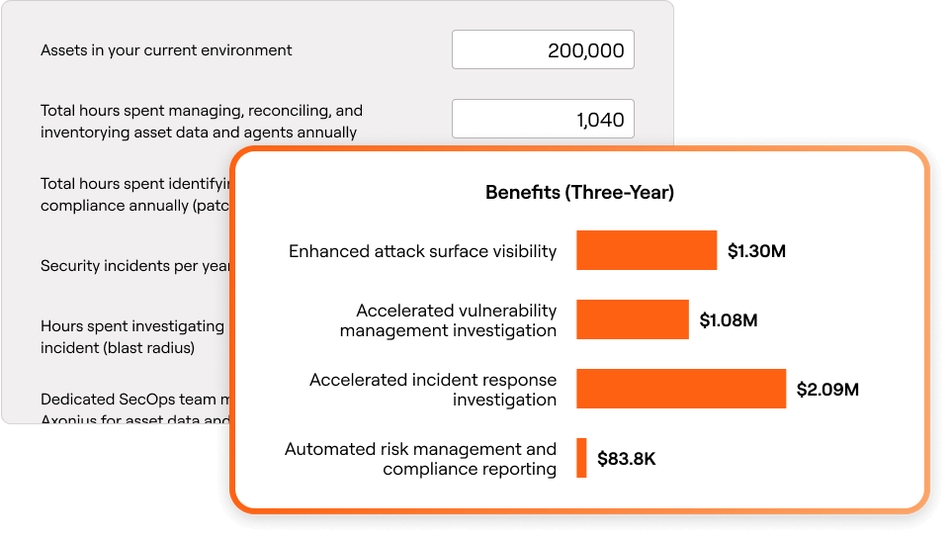
Task: Click the $1.08M value label
Action: click(x=728, y=320)
